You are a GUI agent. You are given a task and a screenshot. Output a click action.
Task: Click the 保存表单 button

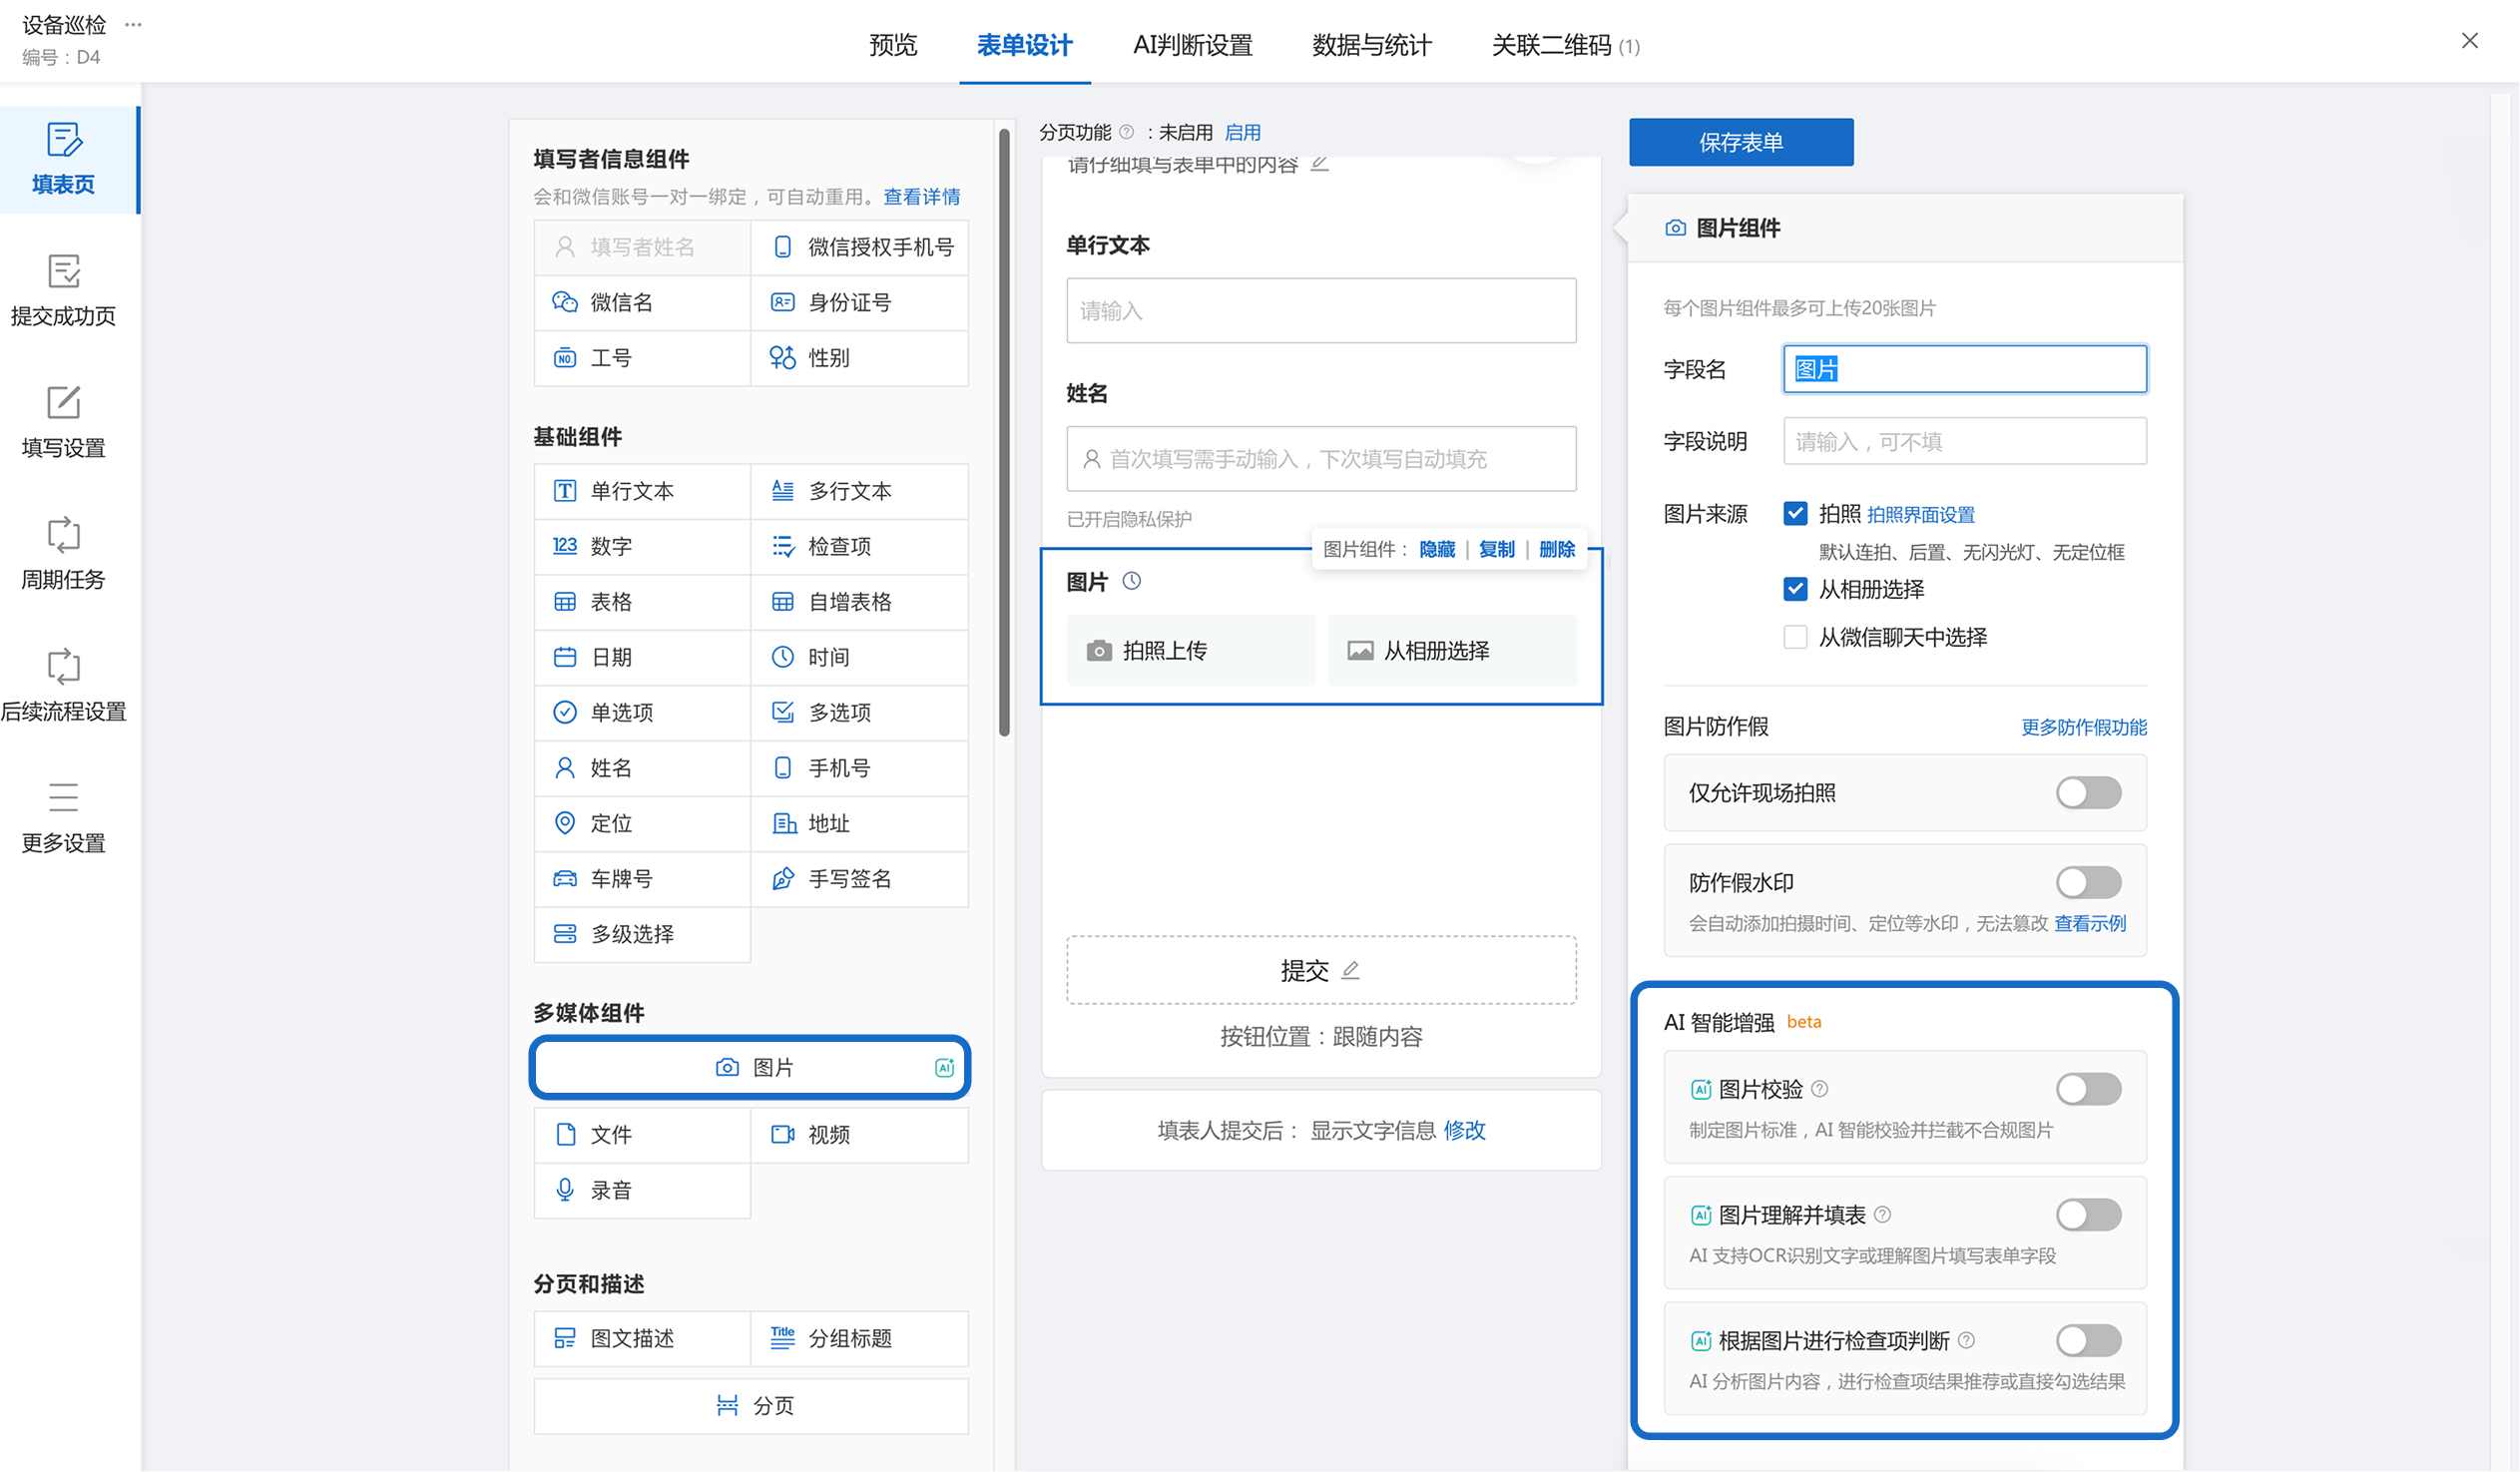1741,142
